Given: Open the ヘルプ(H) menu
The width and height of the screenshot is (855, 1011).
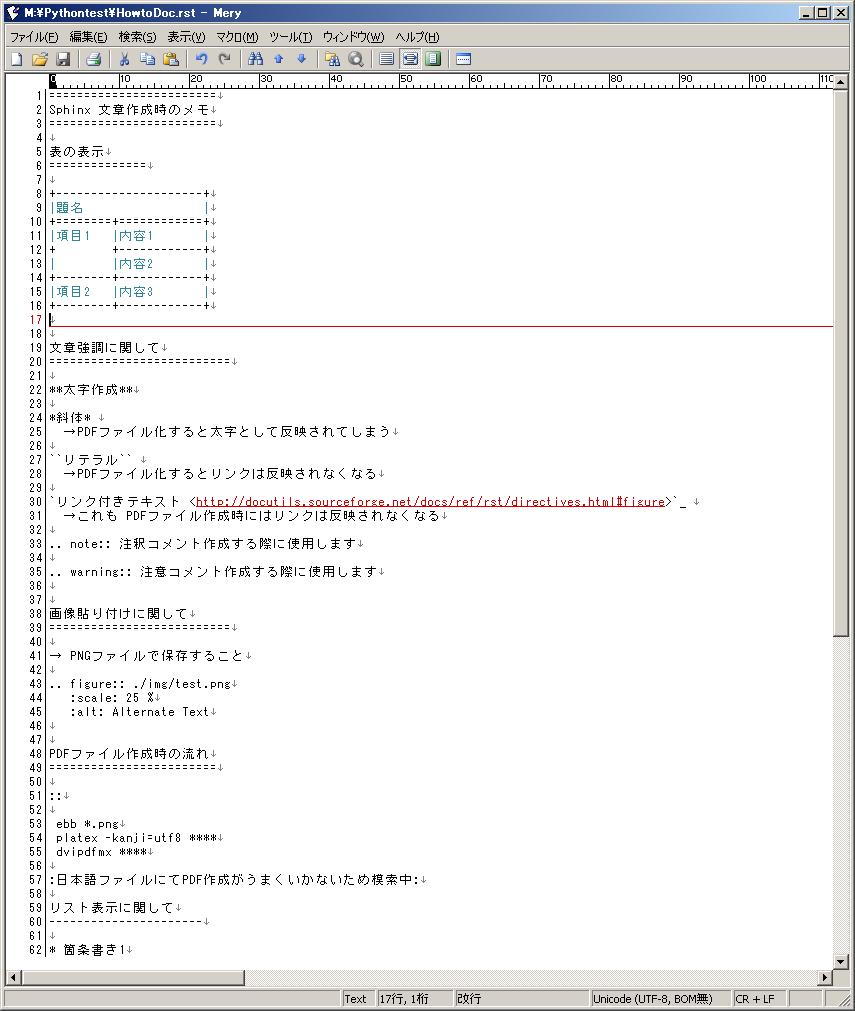Looking at the screenshot, I should tap(417, 37).
